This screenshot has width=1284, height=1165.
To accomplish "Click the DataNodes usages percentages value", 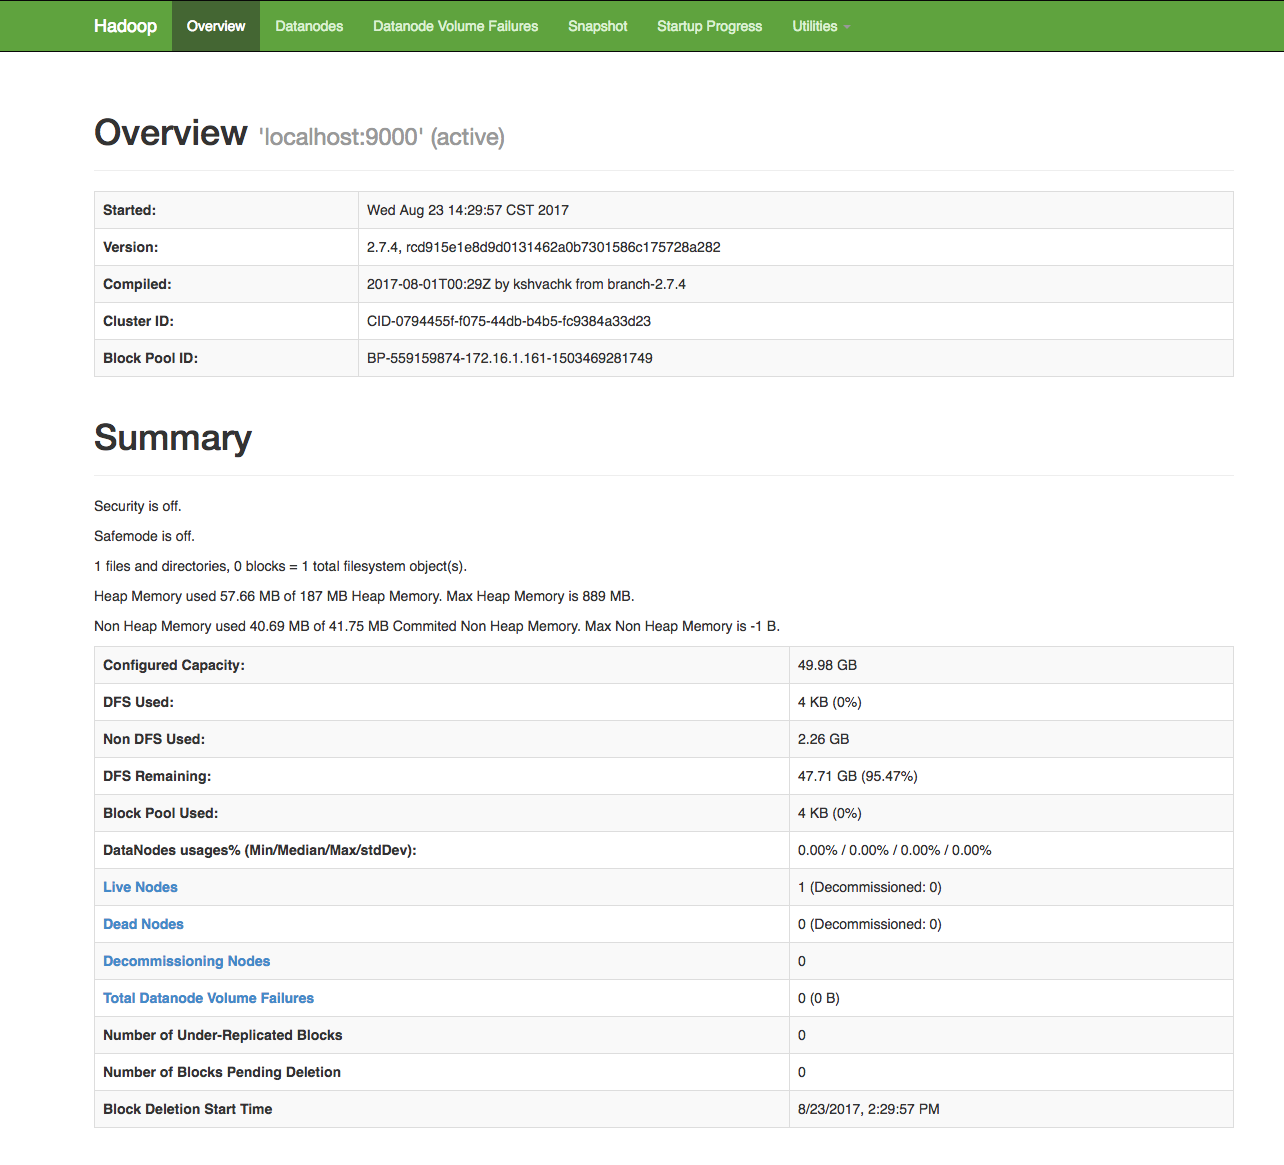I will click(x=894, y=850).
